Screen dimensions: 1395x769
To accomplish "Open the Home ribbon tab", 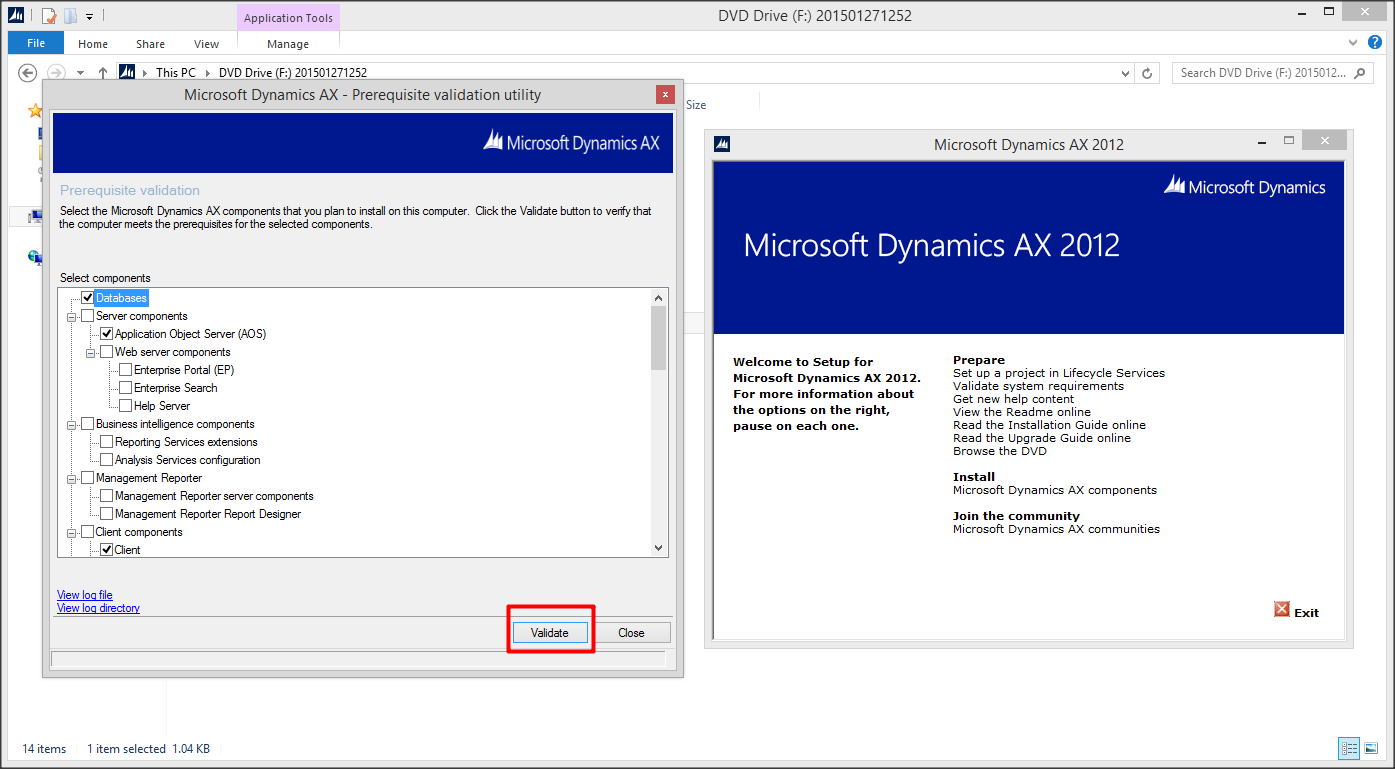I will [93, 44].
